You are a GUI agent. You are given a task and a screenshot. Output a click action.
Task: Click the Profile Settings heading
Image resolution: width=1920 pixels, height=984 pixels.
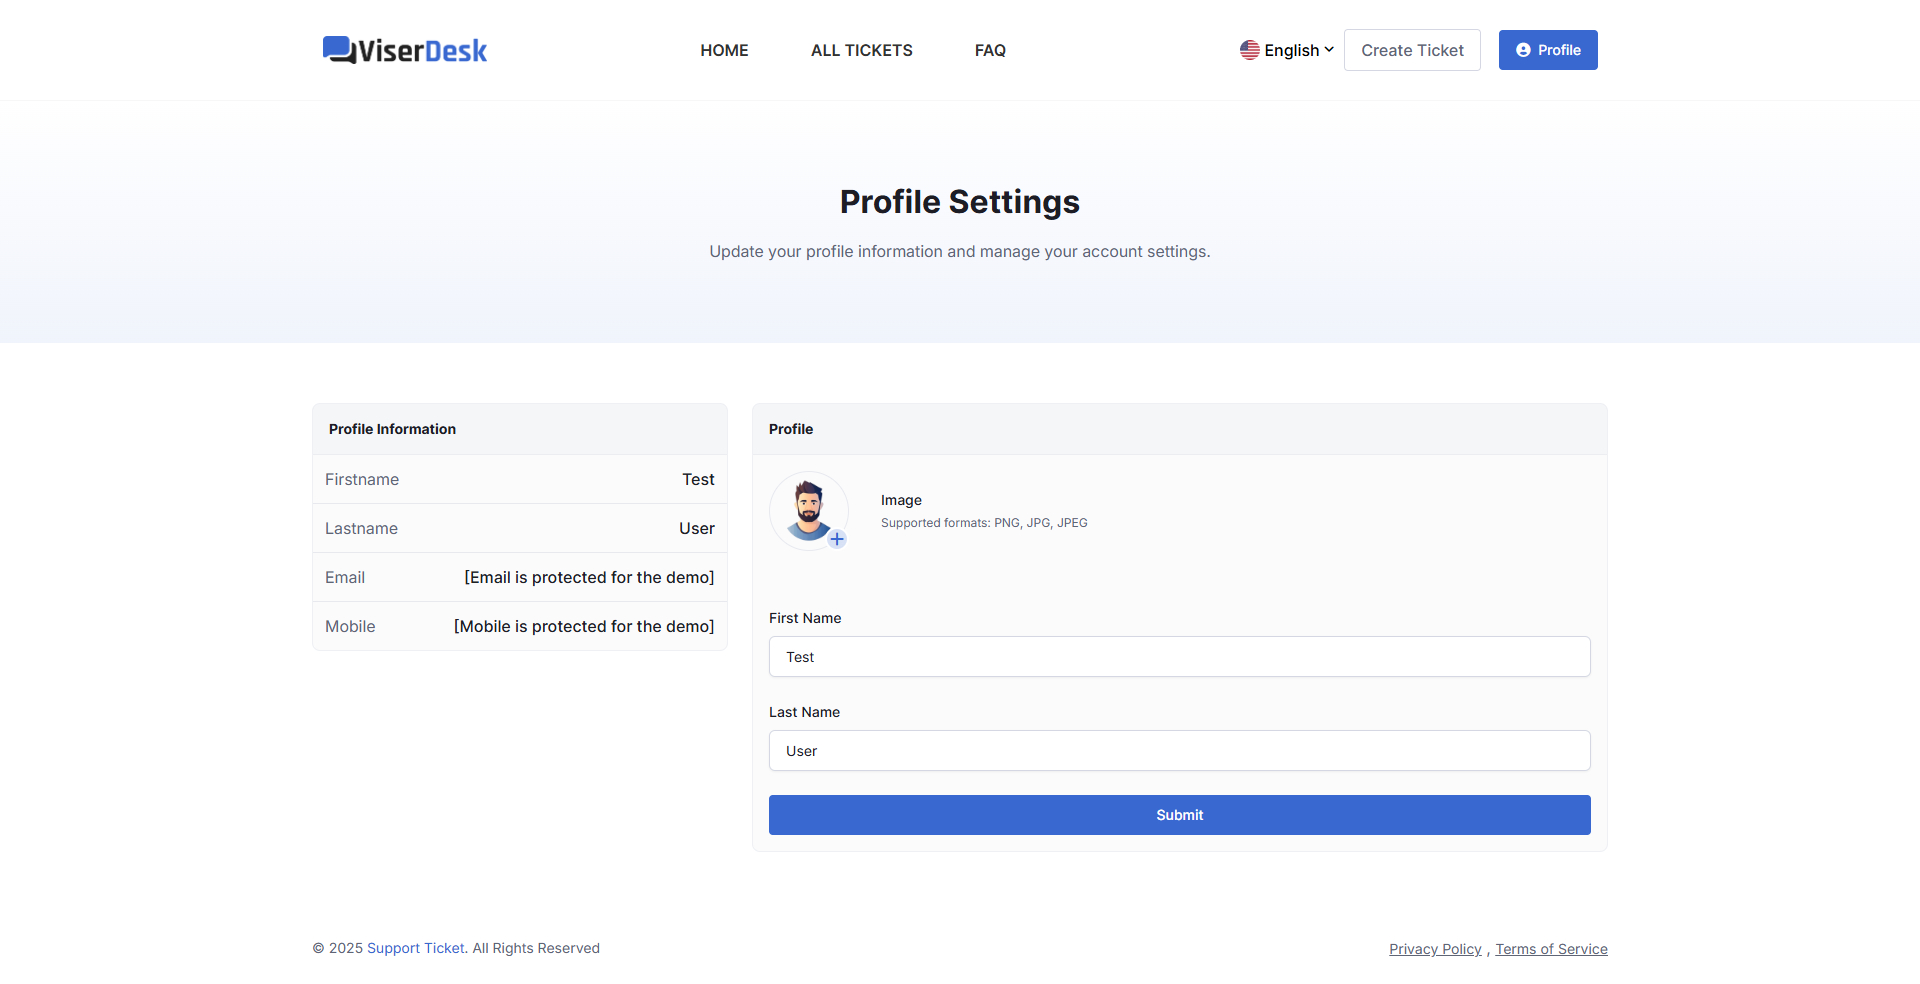959,202
